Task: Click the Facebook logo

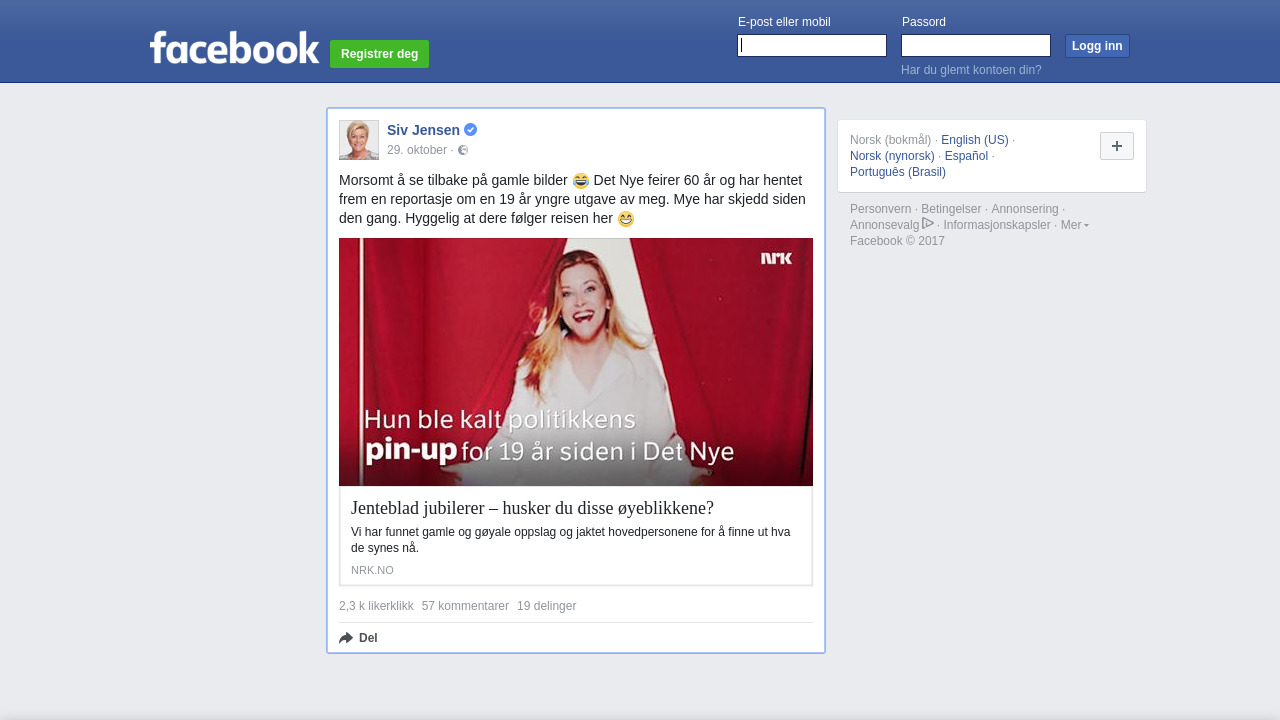Action: click(x=234, y=47)
